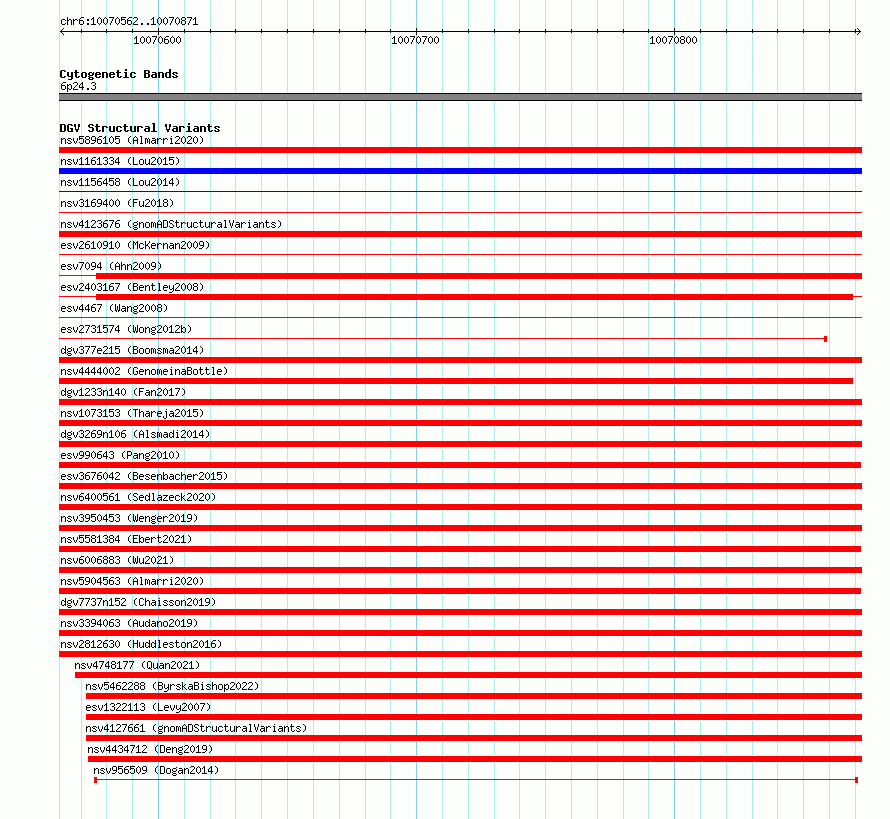Click ruler position 10070700

click(415, 40)
